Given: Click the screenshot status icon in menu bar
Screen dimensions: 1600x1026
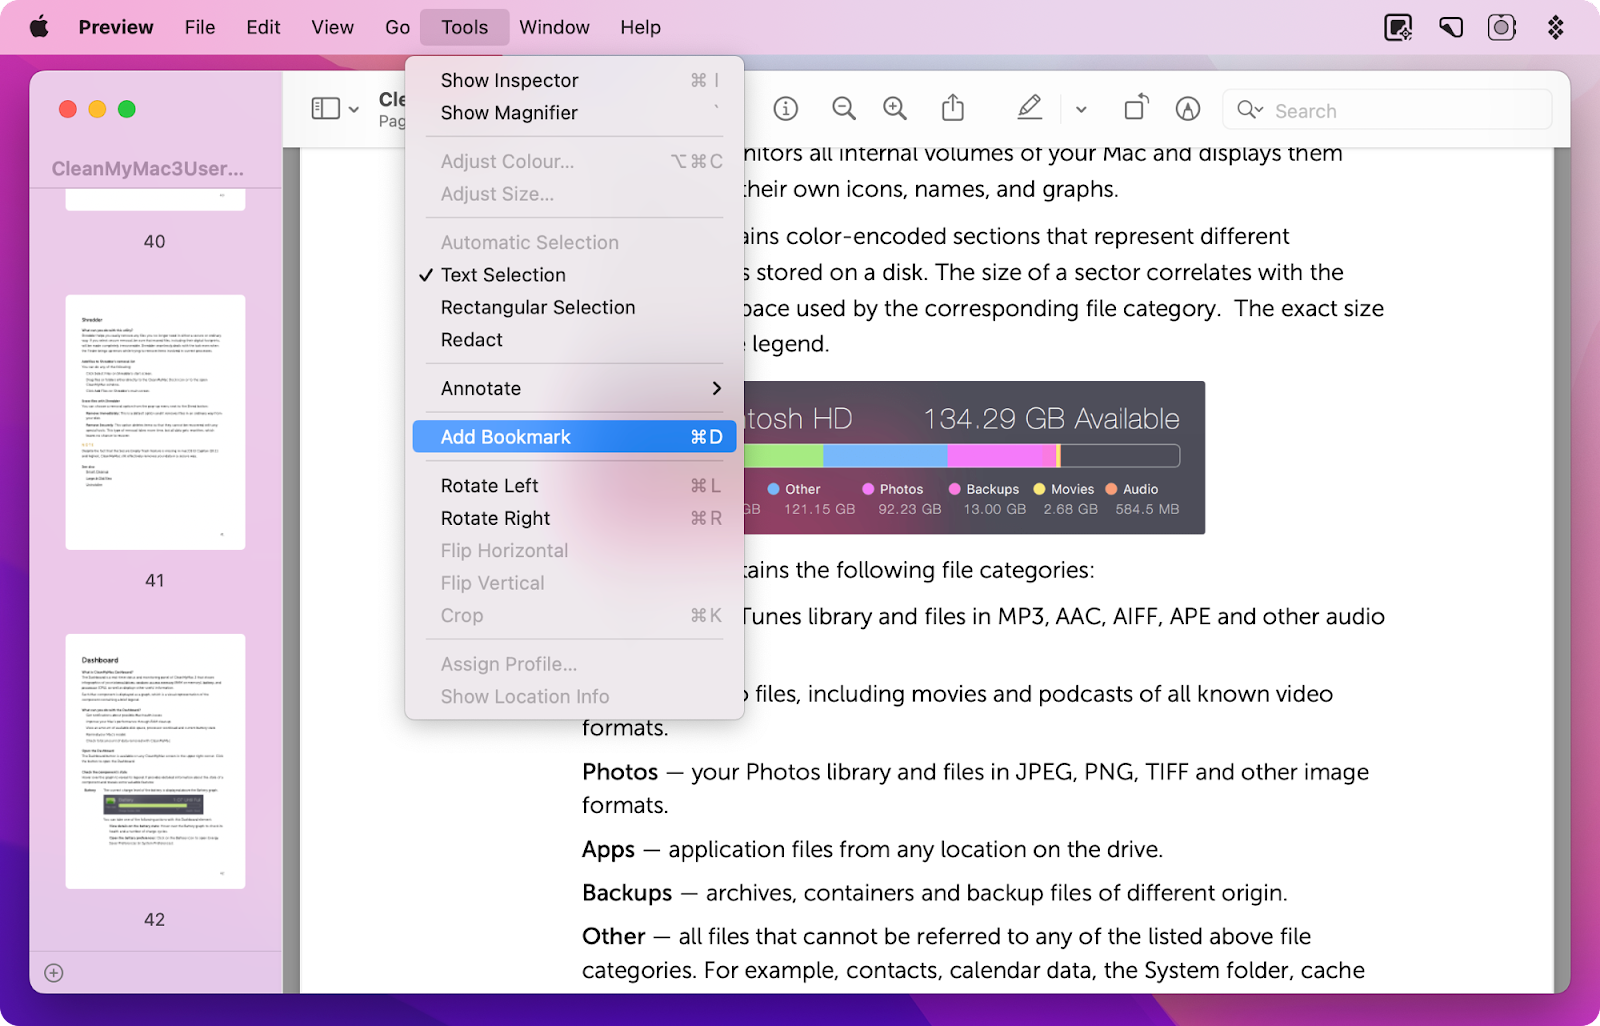Looking at the screenshot, I should click(x=1502, y=27).
